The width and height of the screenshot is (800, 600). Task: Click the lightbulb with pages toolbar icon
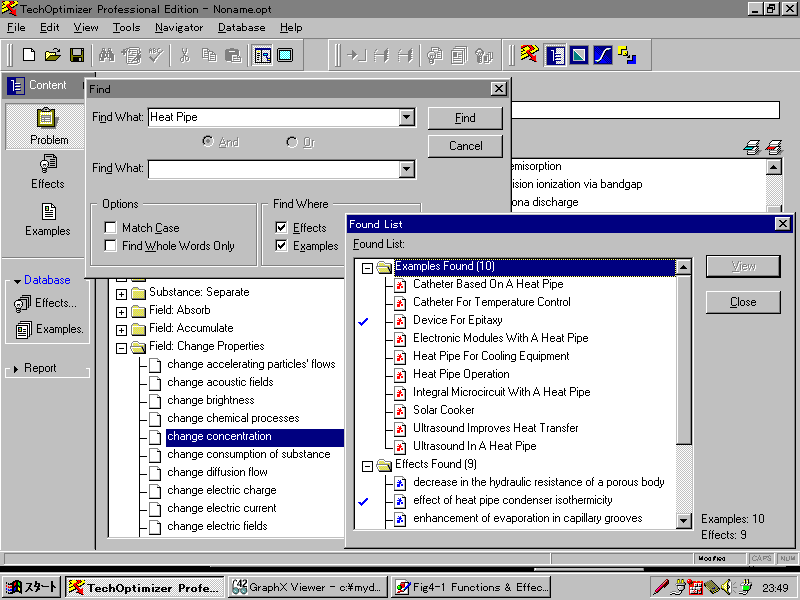coord(435,55)
